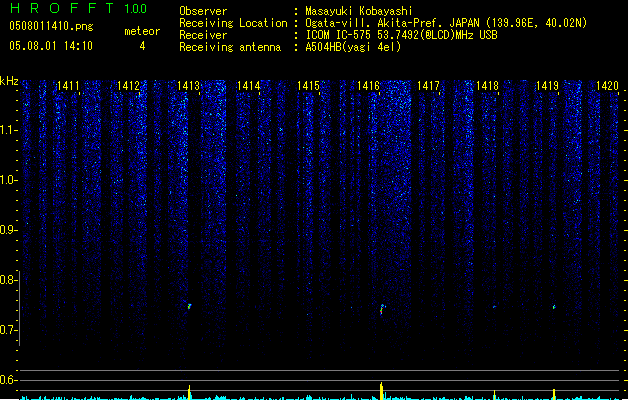Click the small yellow power spike below 1418
The width and height of the screenshot is (629, 400).
pos(494,395)
